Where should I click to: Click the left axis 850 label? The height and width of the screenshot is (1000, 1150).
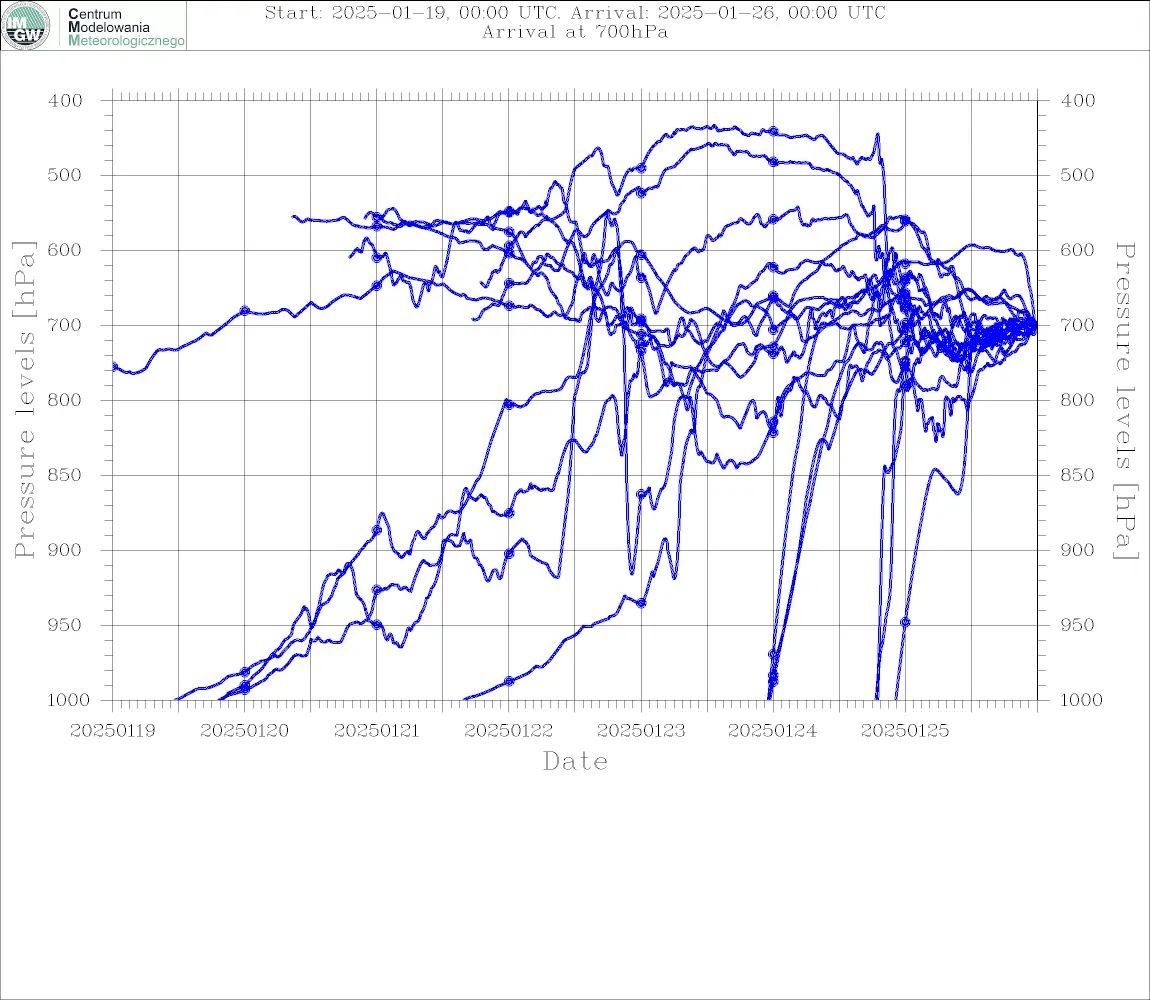pyautogui.click(x=65, y=475)
